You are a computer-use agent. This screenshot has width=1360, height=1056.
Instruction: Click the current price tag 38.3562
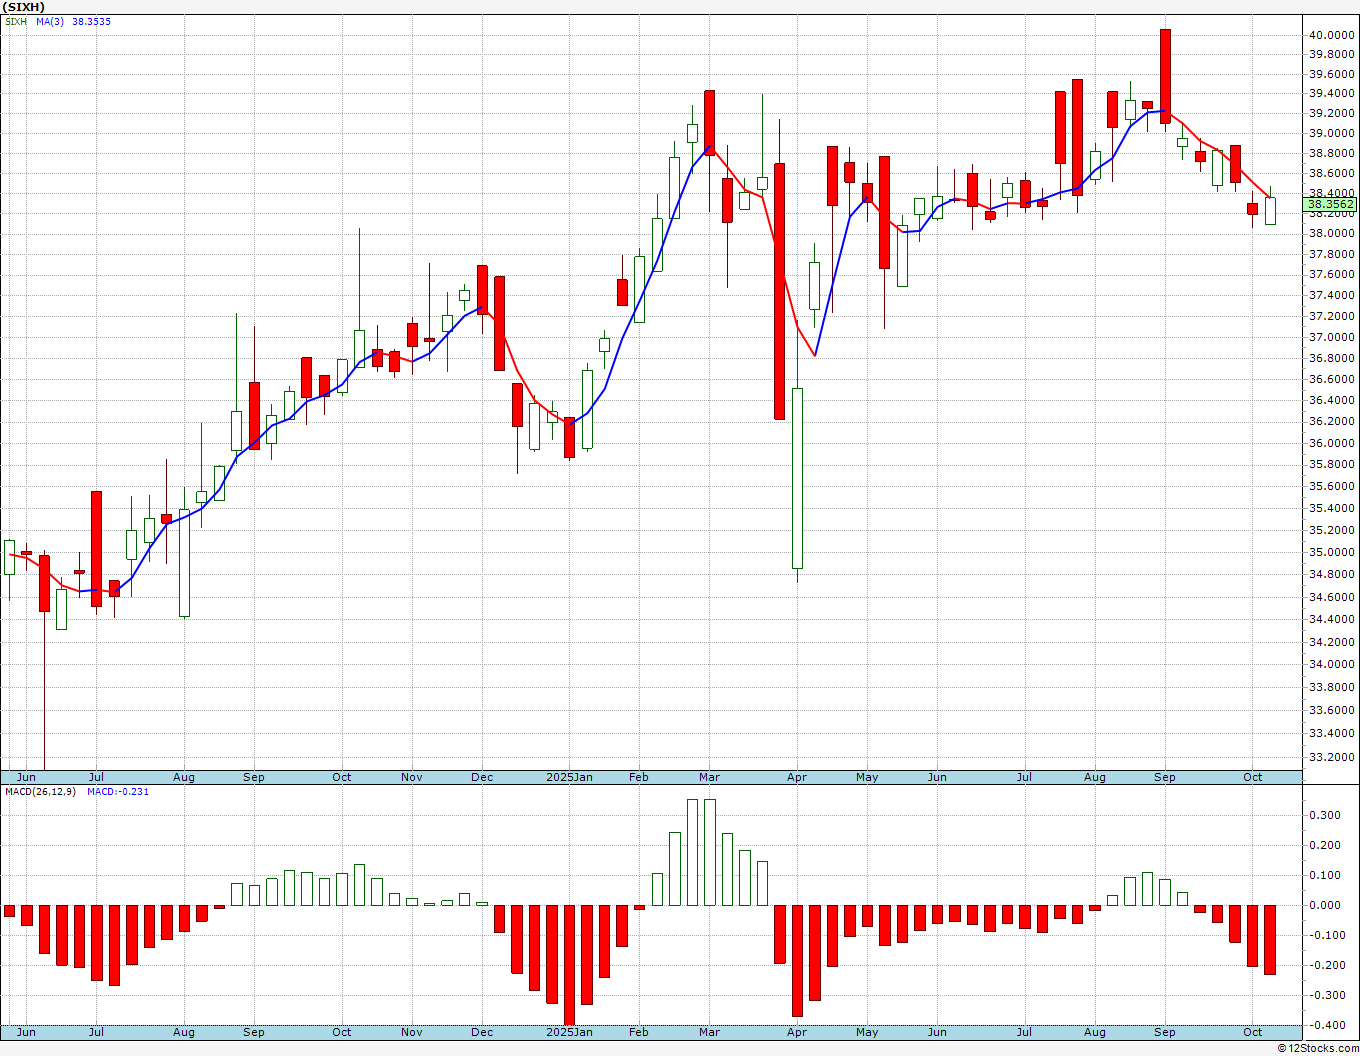1330,204
